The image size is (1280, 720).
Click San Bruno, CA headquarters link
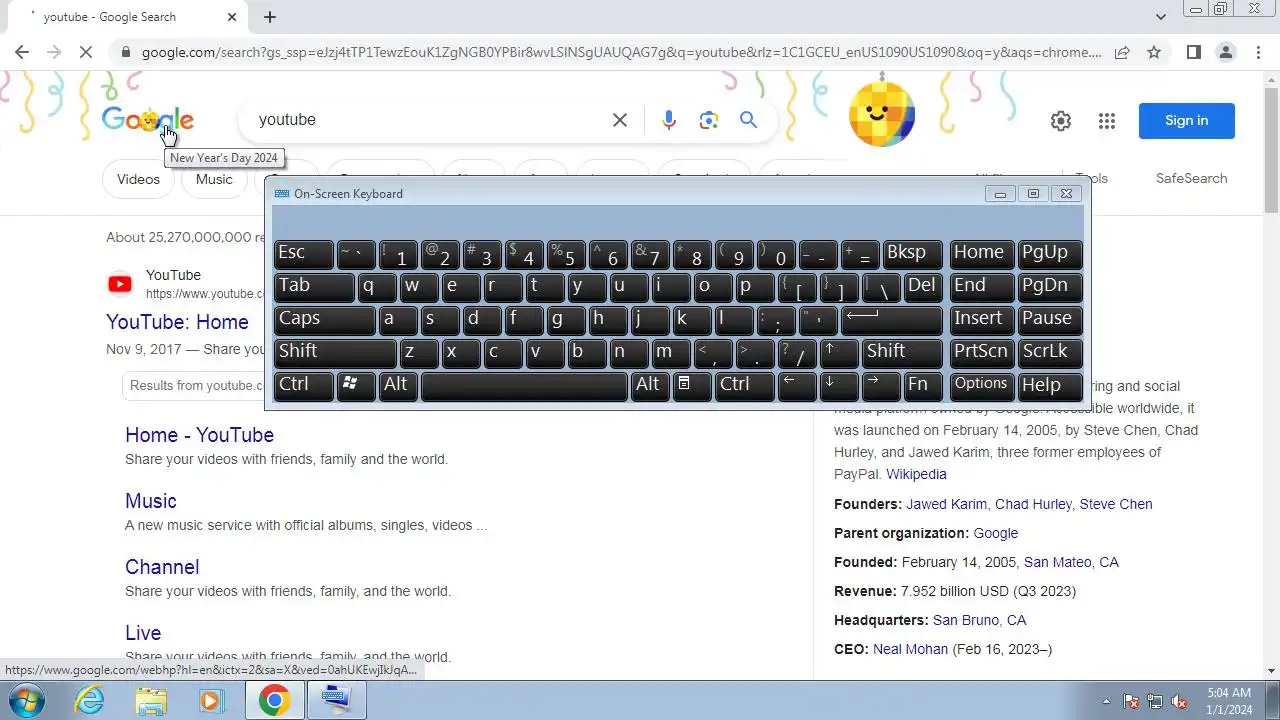point(979,621)
